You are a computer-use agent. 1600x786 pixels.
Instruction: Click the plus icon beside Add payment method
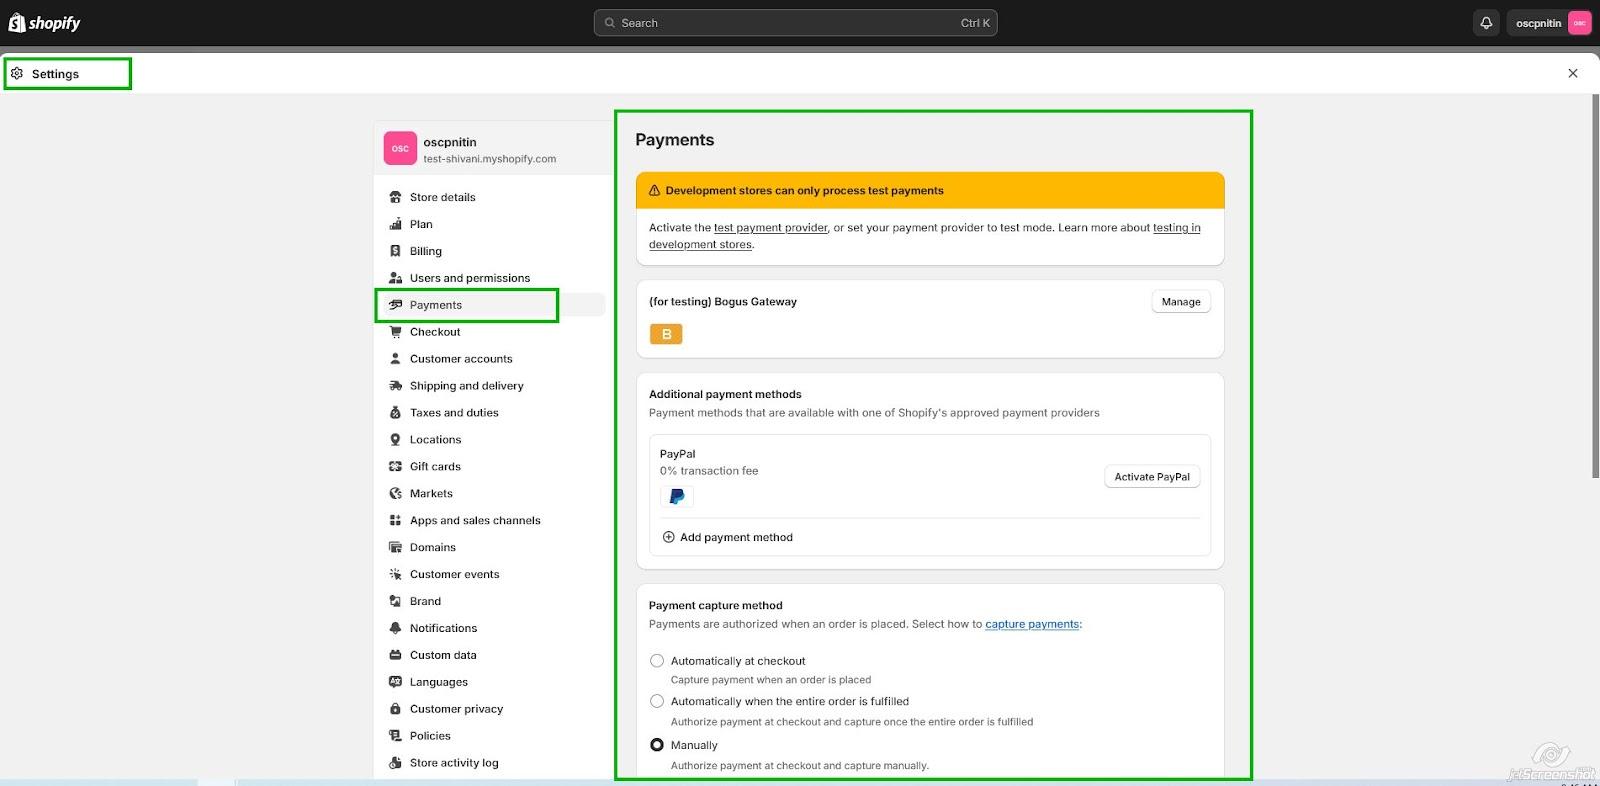pyautogui.click(x=668, y=537)
